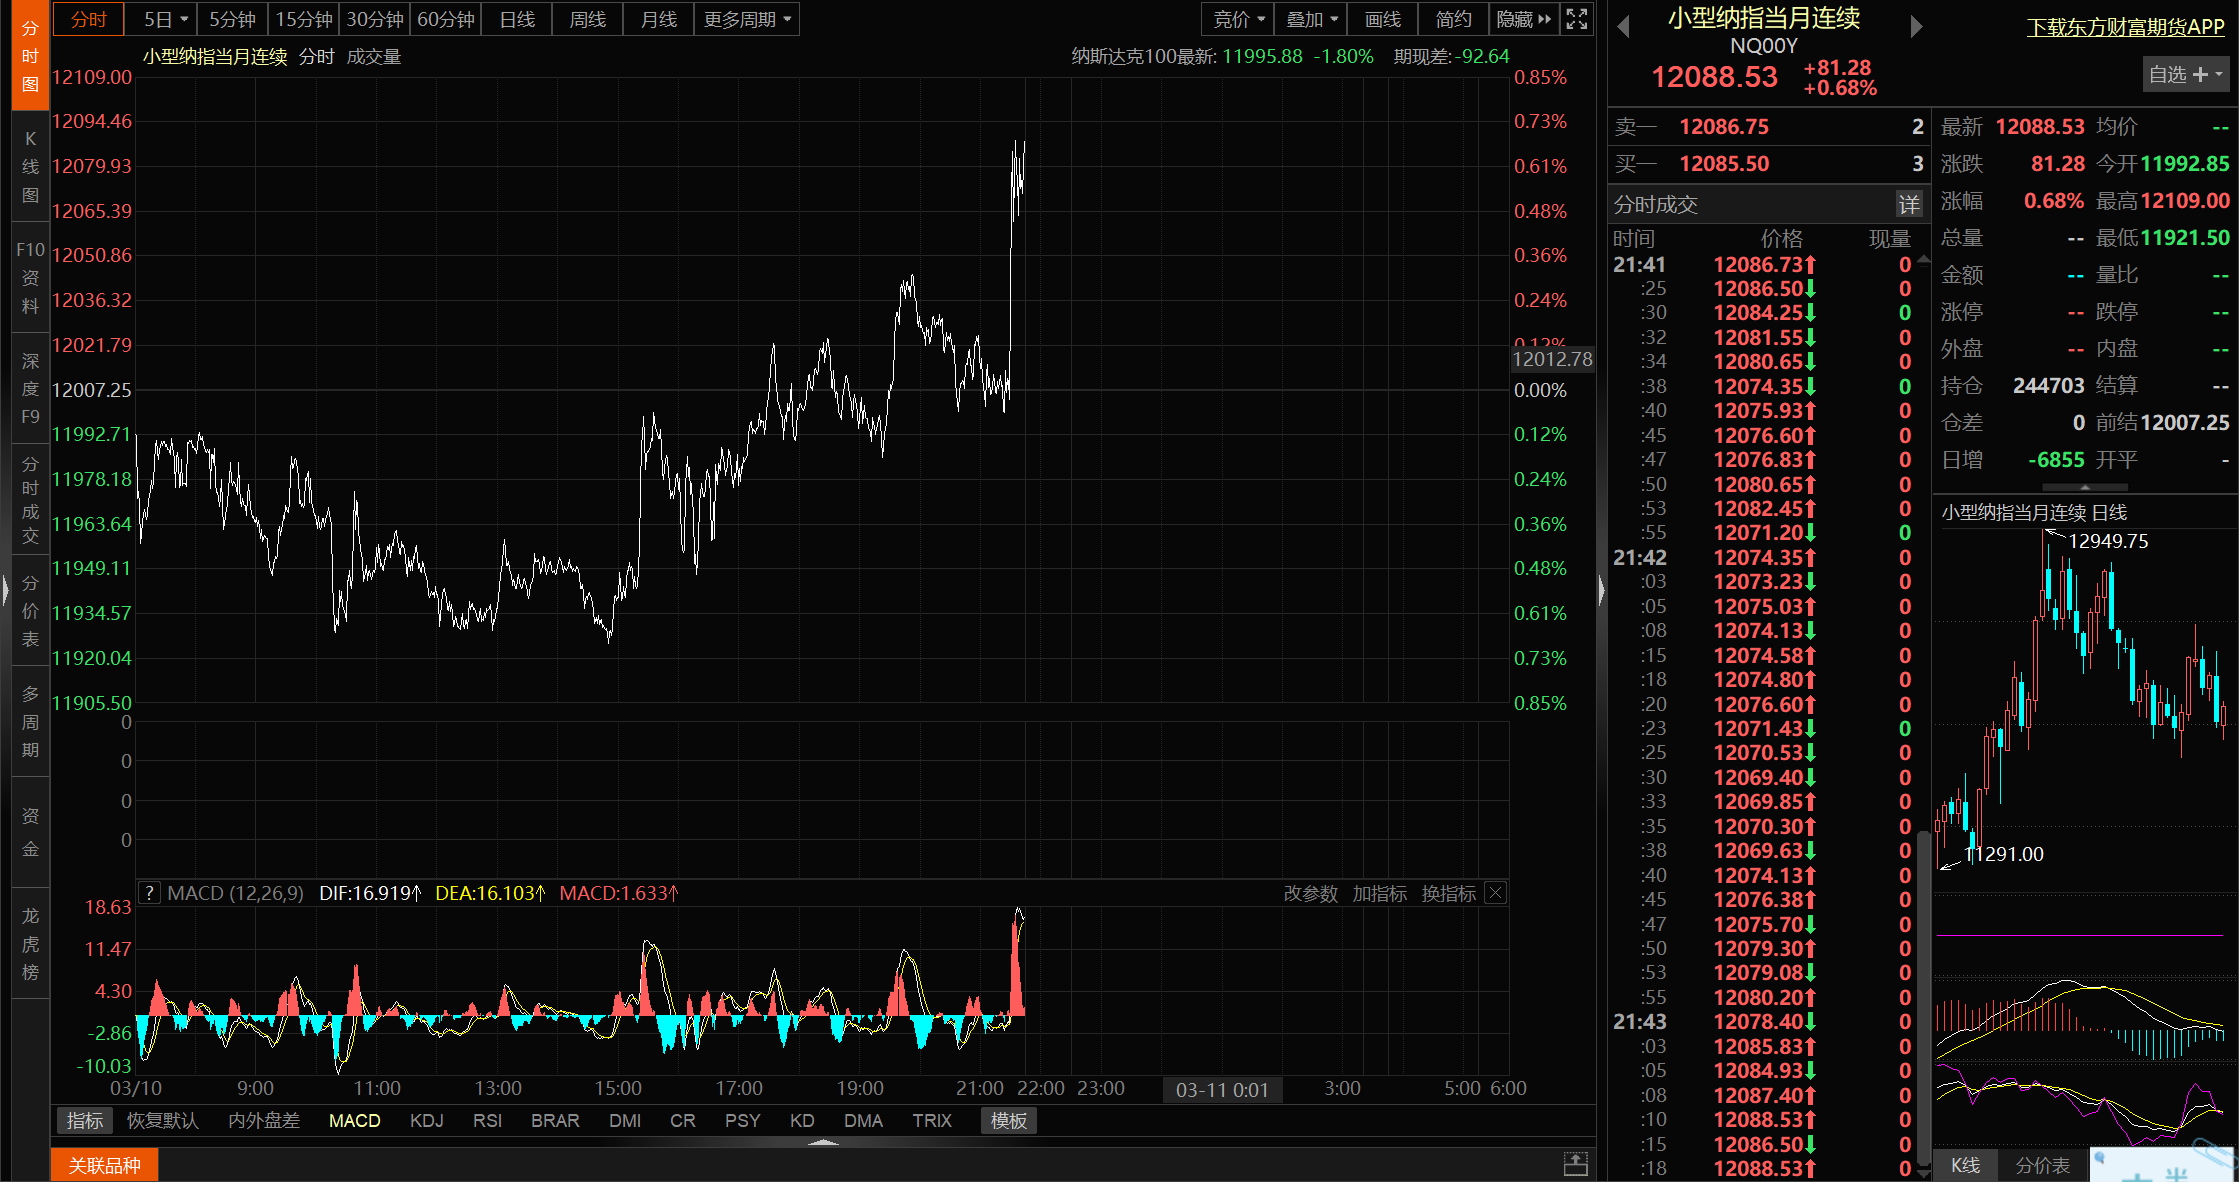This screenshot has height=1182, width=2239.
Task: Collapse the left sidebar handle arrow
Action: 5,590
